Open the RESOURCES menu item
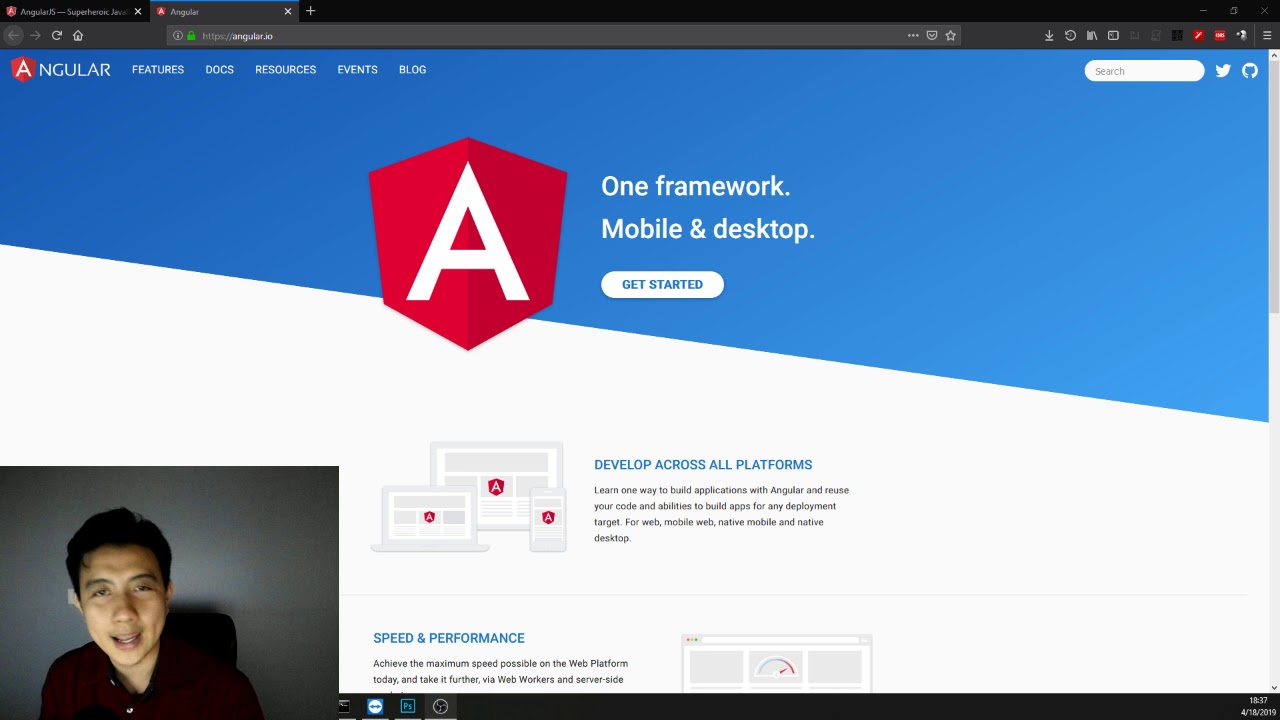Viewport: 1280px width, 720px height. 285,70
